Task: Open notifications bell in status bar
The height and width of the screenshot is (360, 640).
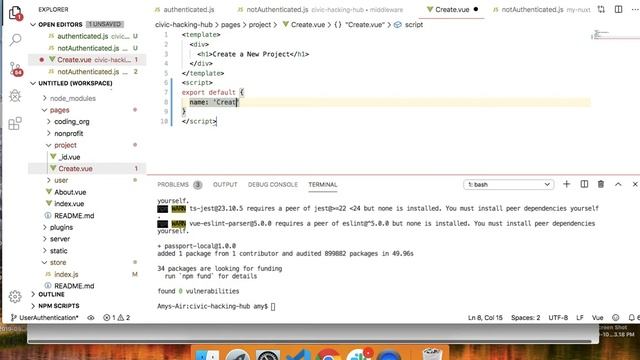Action: (x=633, y=318)
